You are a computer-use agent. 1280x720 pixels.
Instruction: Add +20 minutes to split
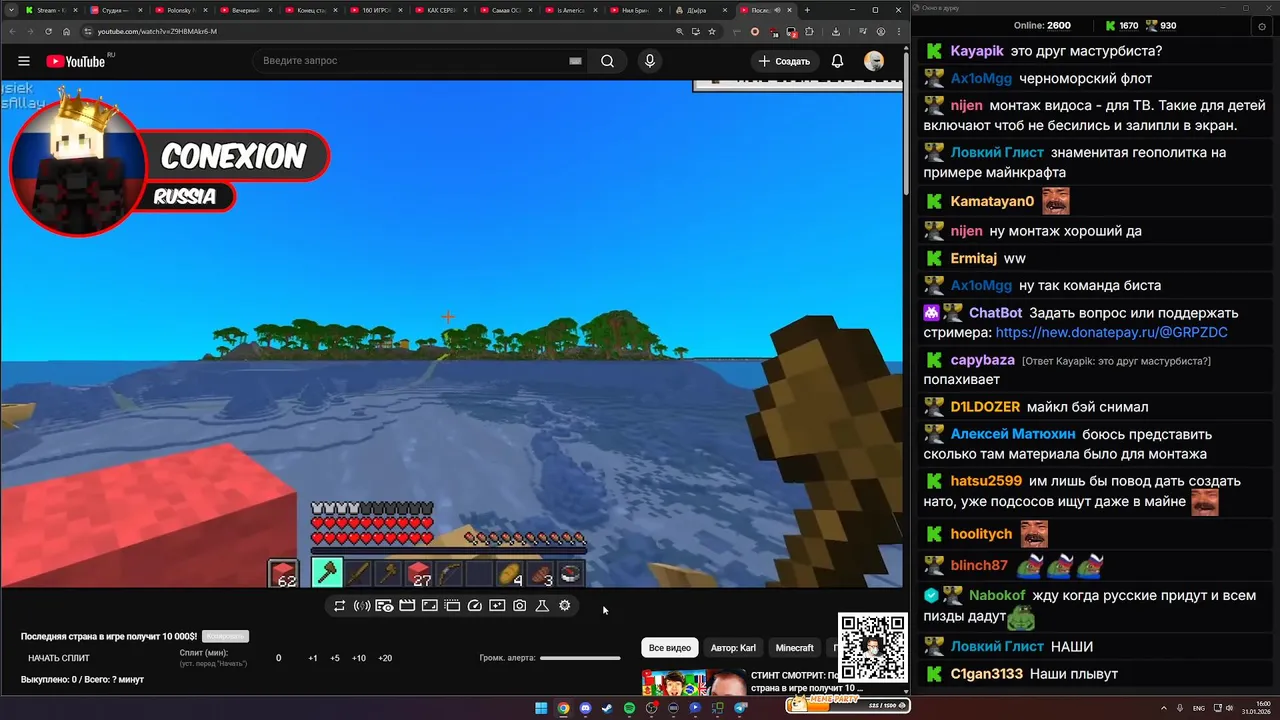tap(385, 658)
